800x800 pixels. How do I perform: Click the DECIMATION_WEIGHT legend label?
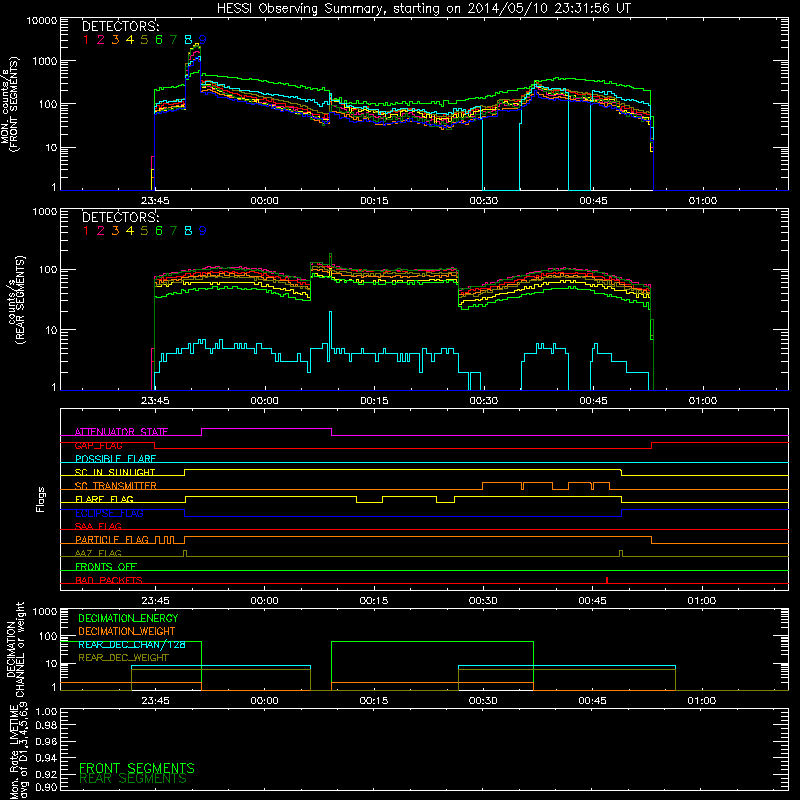pyautogui.click(x=127, y=631)
